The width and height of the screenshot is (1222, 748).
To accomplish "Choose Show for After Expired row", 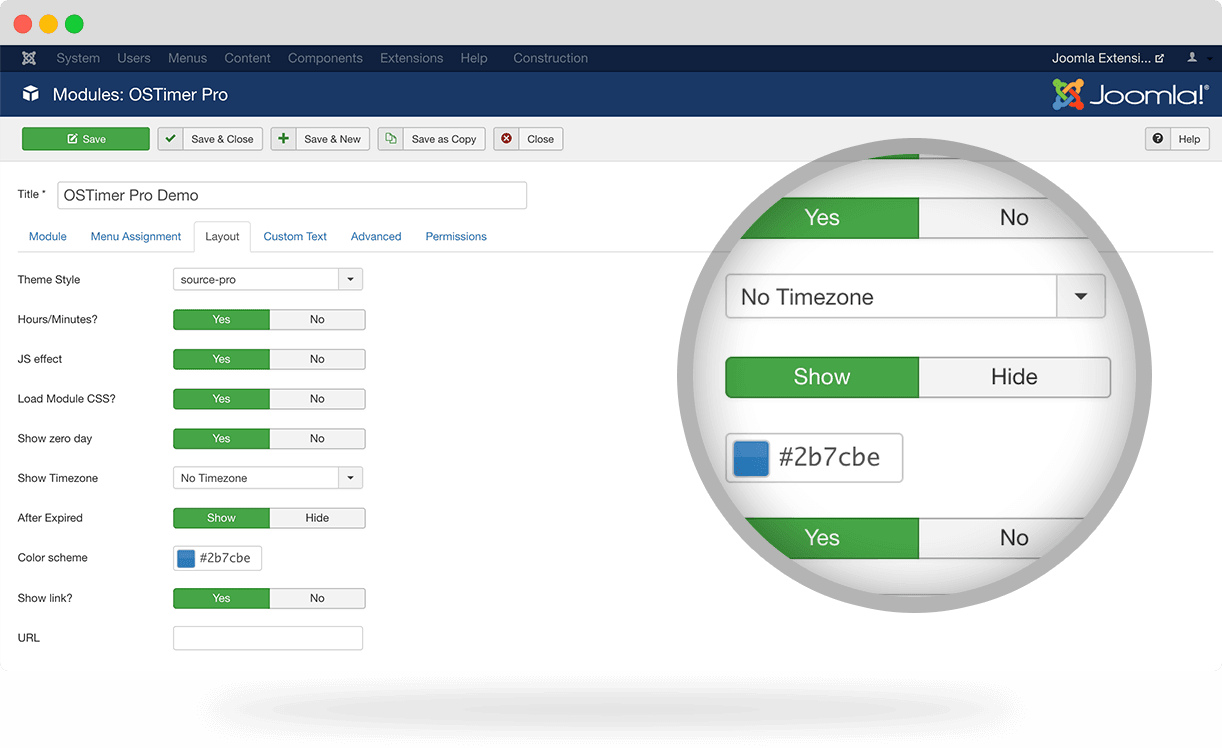I will coord(221,518).
